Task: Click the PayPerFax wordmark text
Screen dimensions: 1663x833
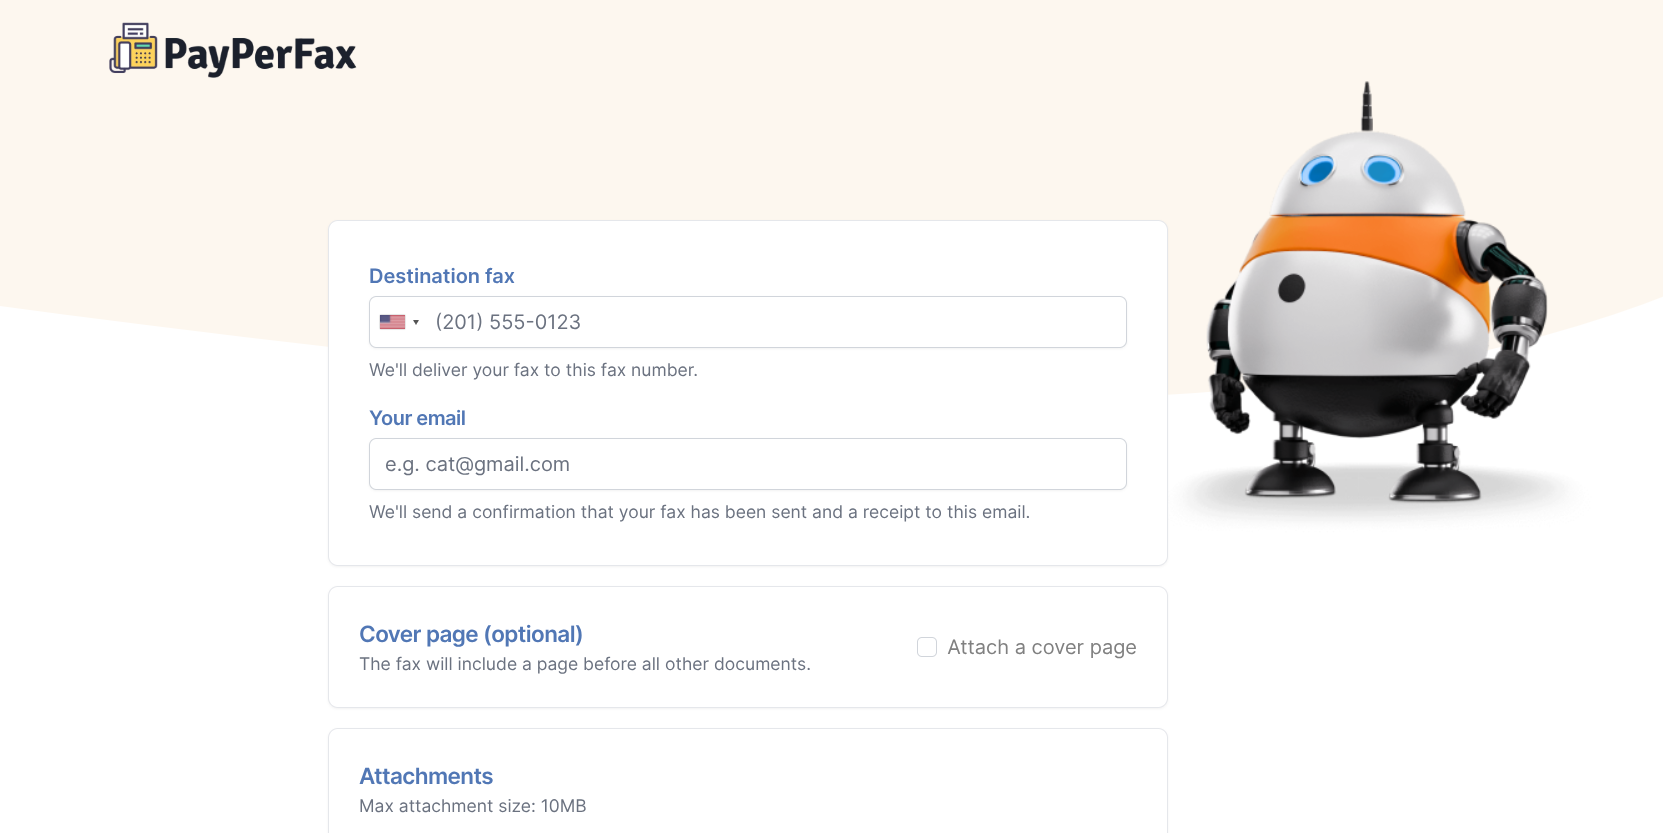Action: click(260, 54)
